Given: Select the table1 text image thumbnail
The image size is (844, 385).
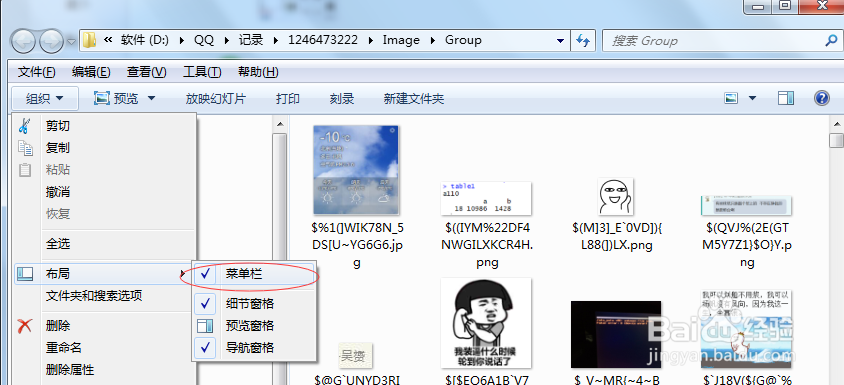Looking at the screenshot, I should click(x=486, y=198).
